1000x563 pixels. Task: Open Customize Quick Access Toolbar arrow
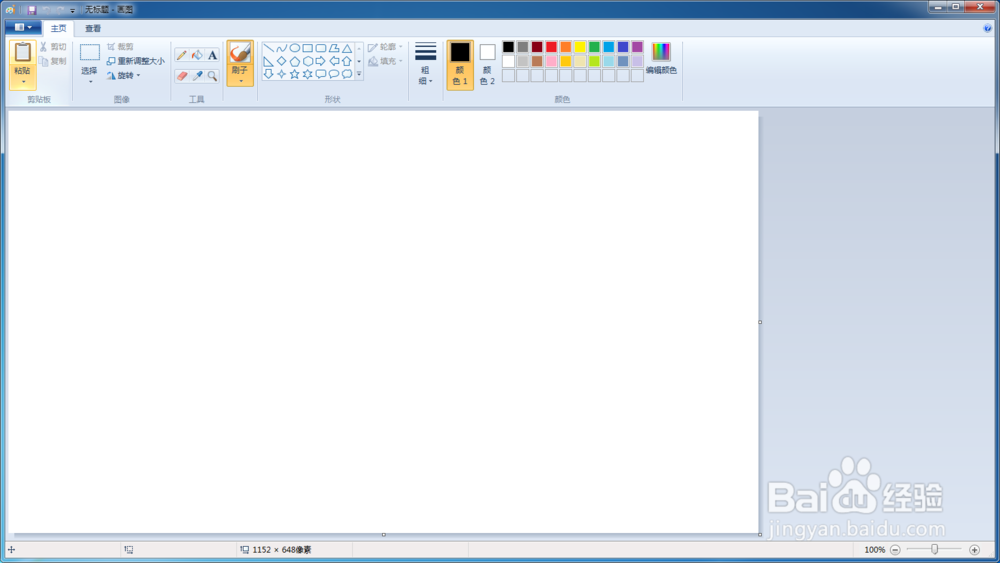click(x=72, y=10)
